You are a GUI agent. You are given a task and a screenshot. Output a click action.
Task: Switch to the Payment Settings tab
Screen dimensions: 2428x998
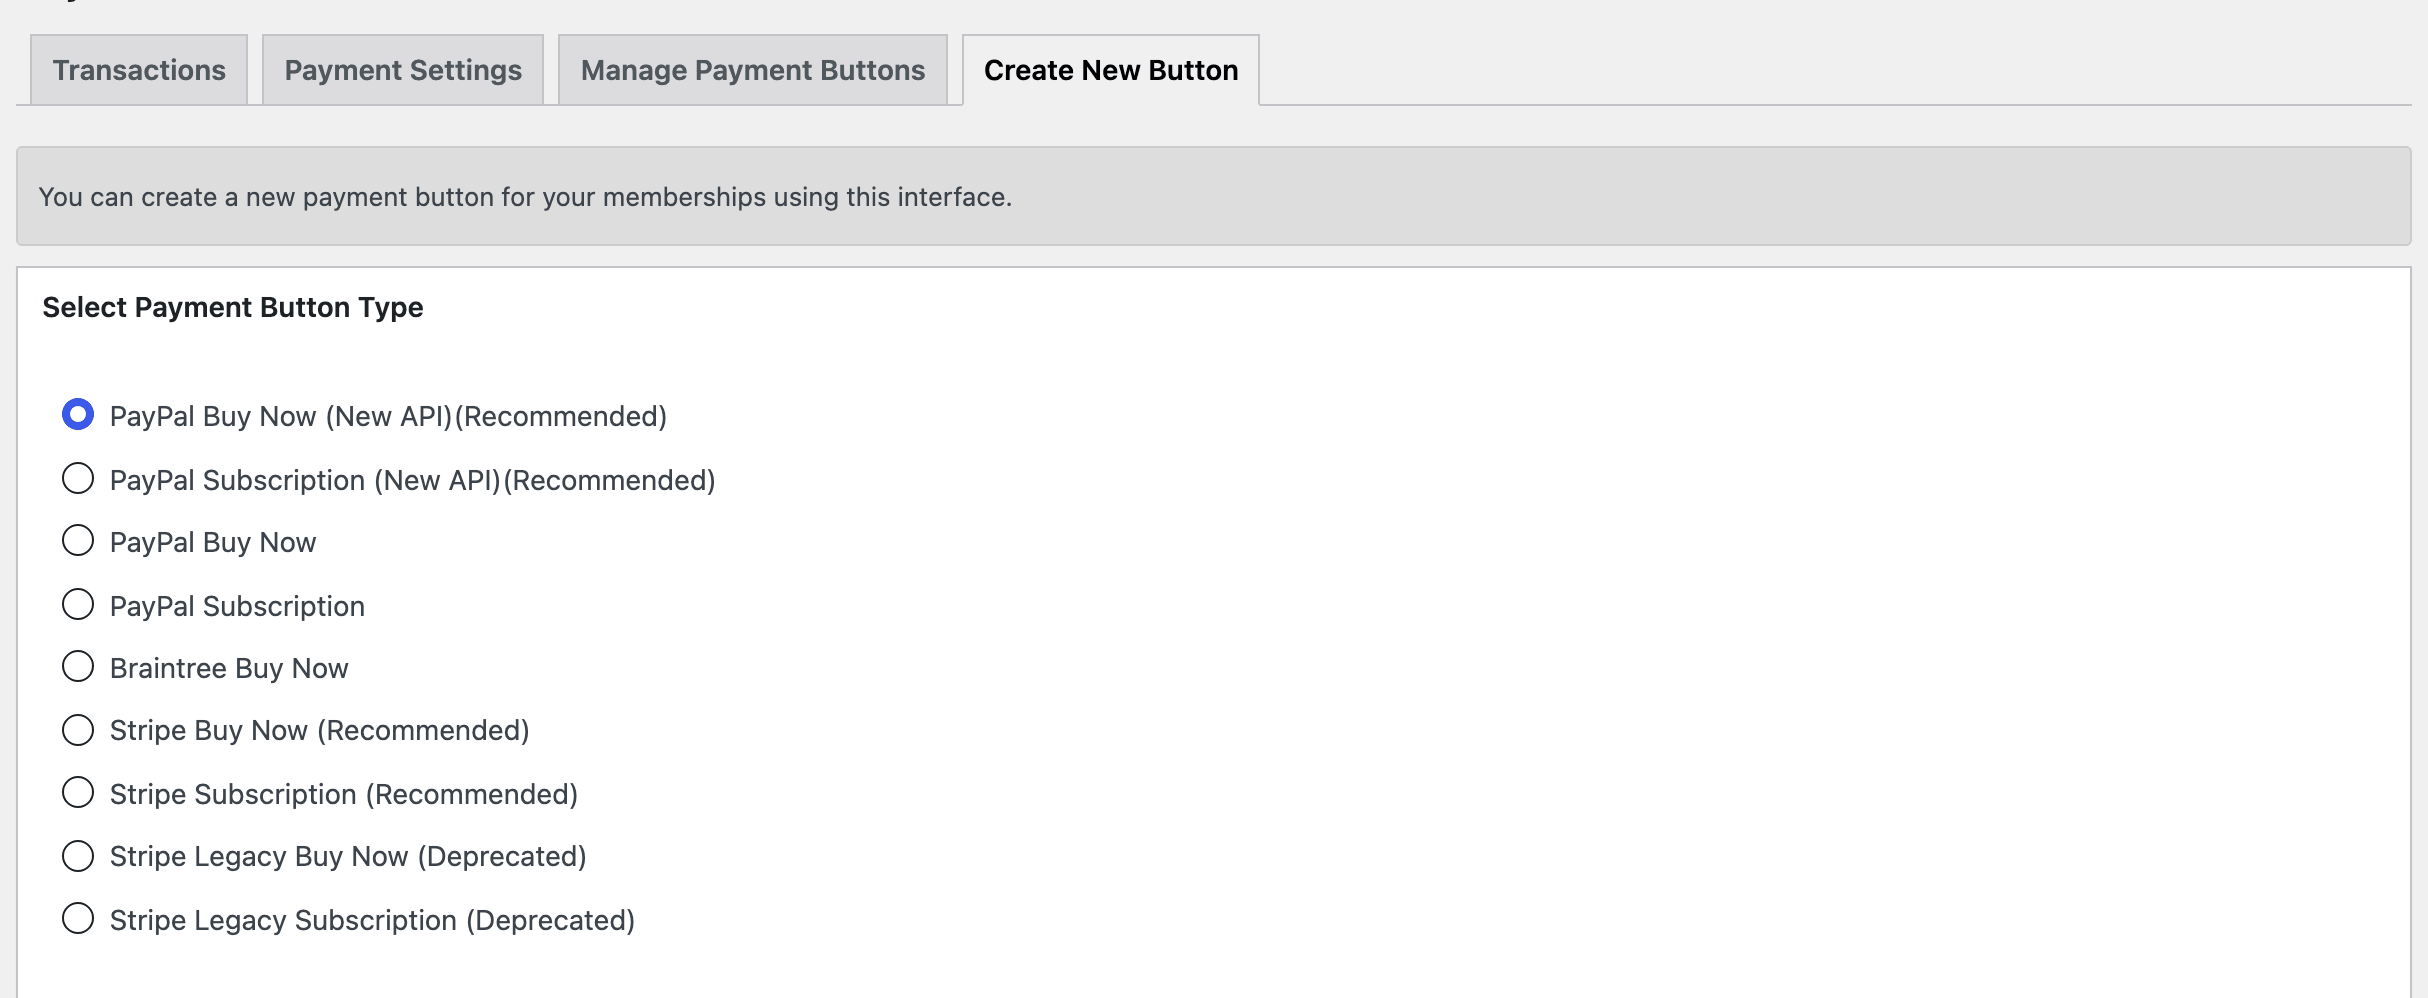403,70
